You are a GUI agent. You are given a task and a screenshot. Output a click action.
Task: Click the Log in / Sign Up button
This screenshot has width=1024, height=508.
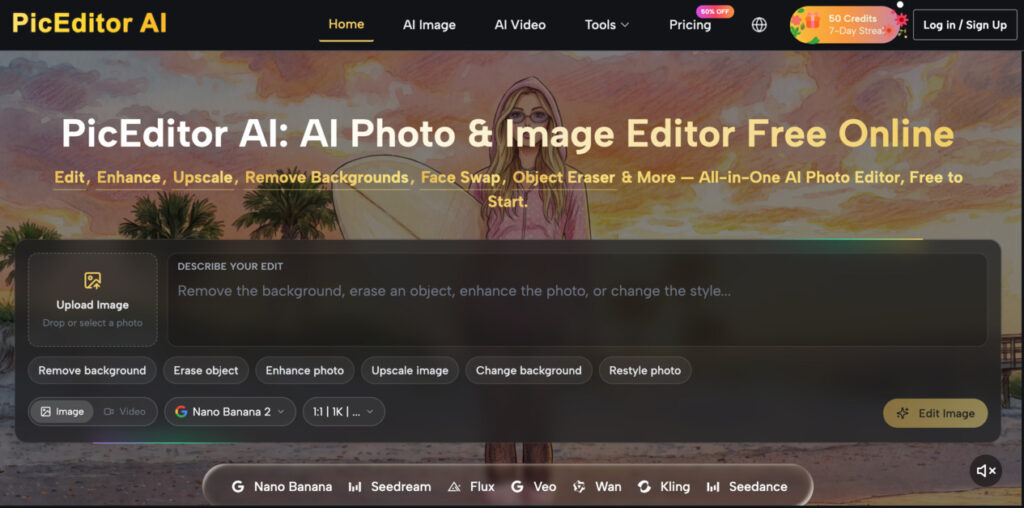[x=965, y=25]
